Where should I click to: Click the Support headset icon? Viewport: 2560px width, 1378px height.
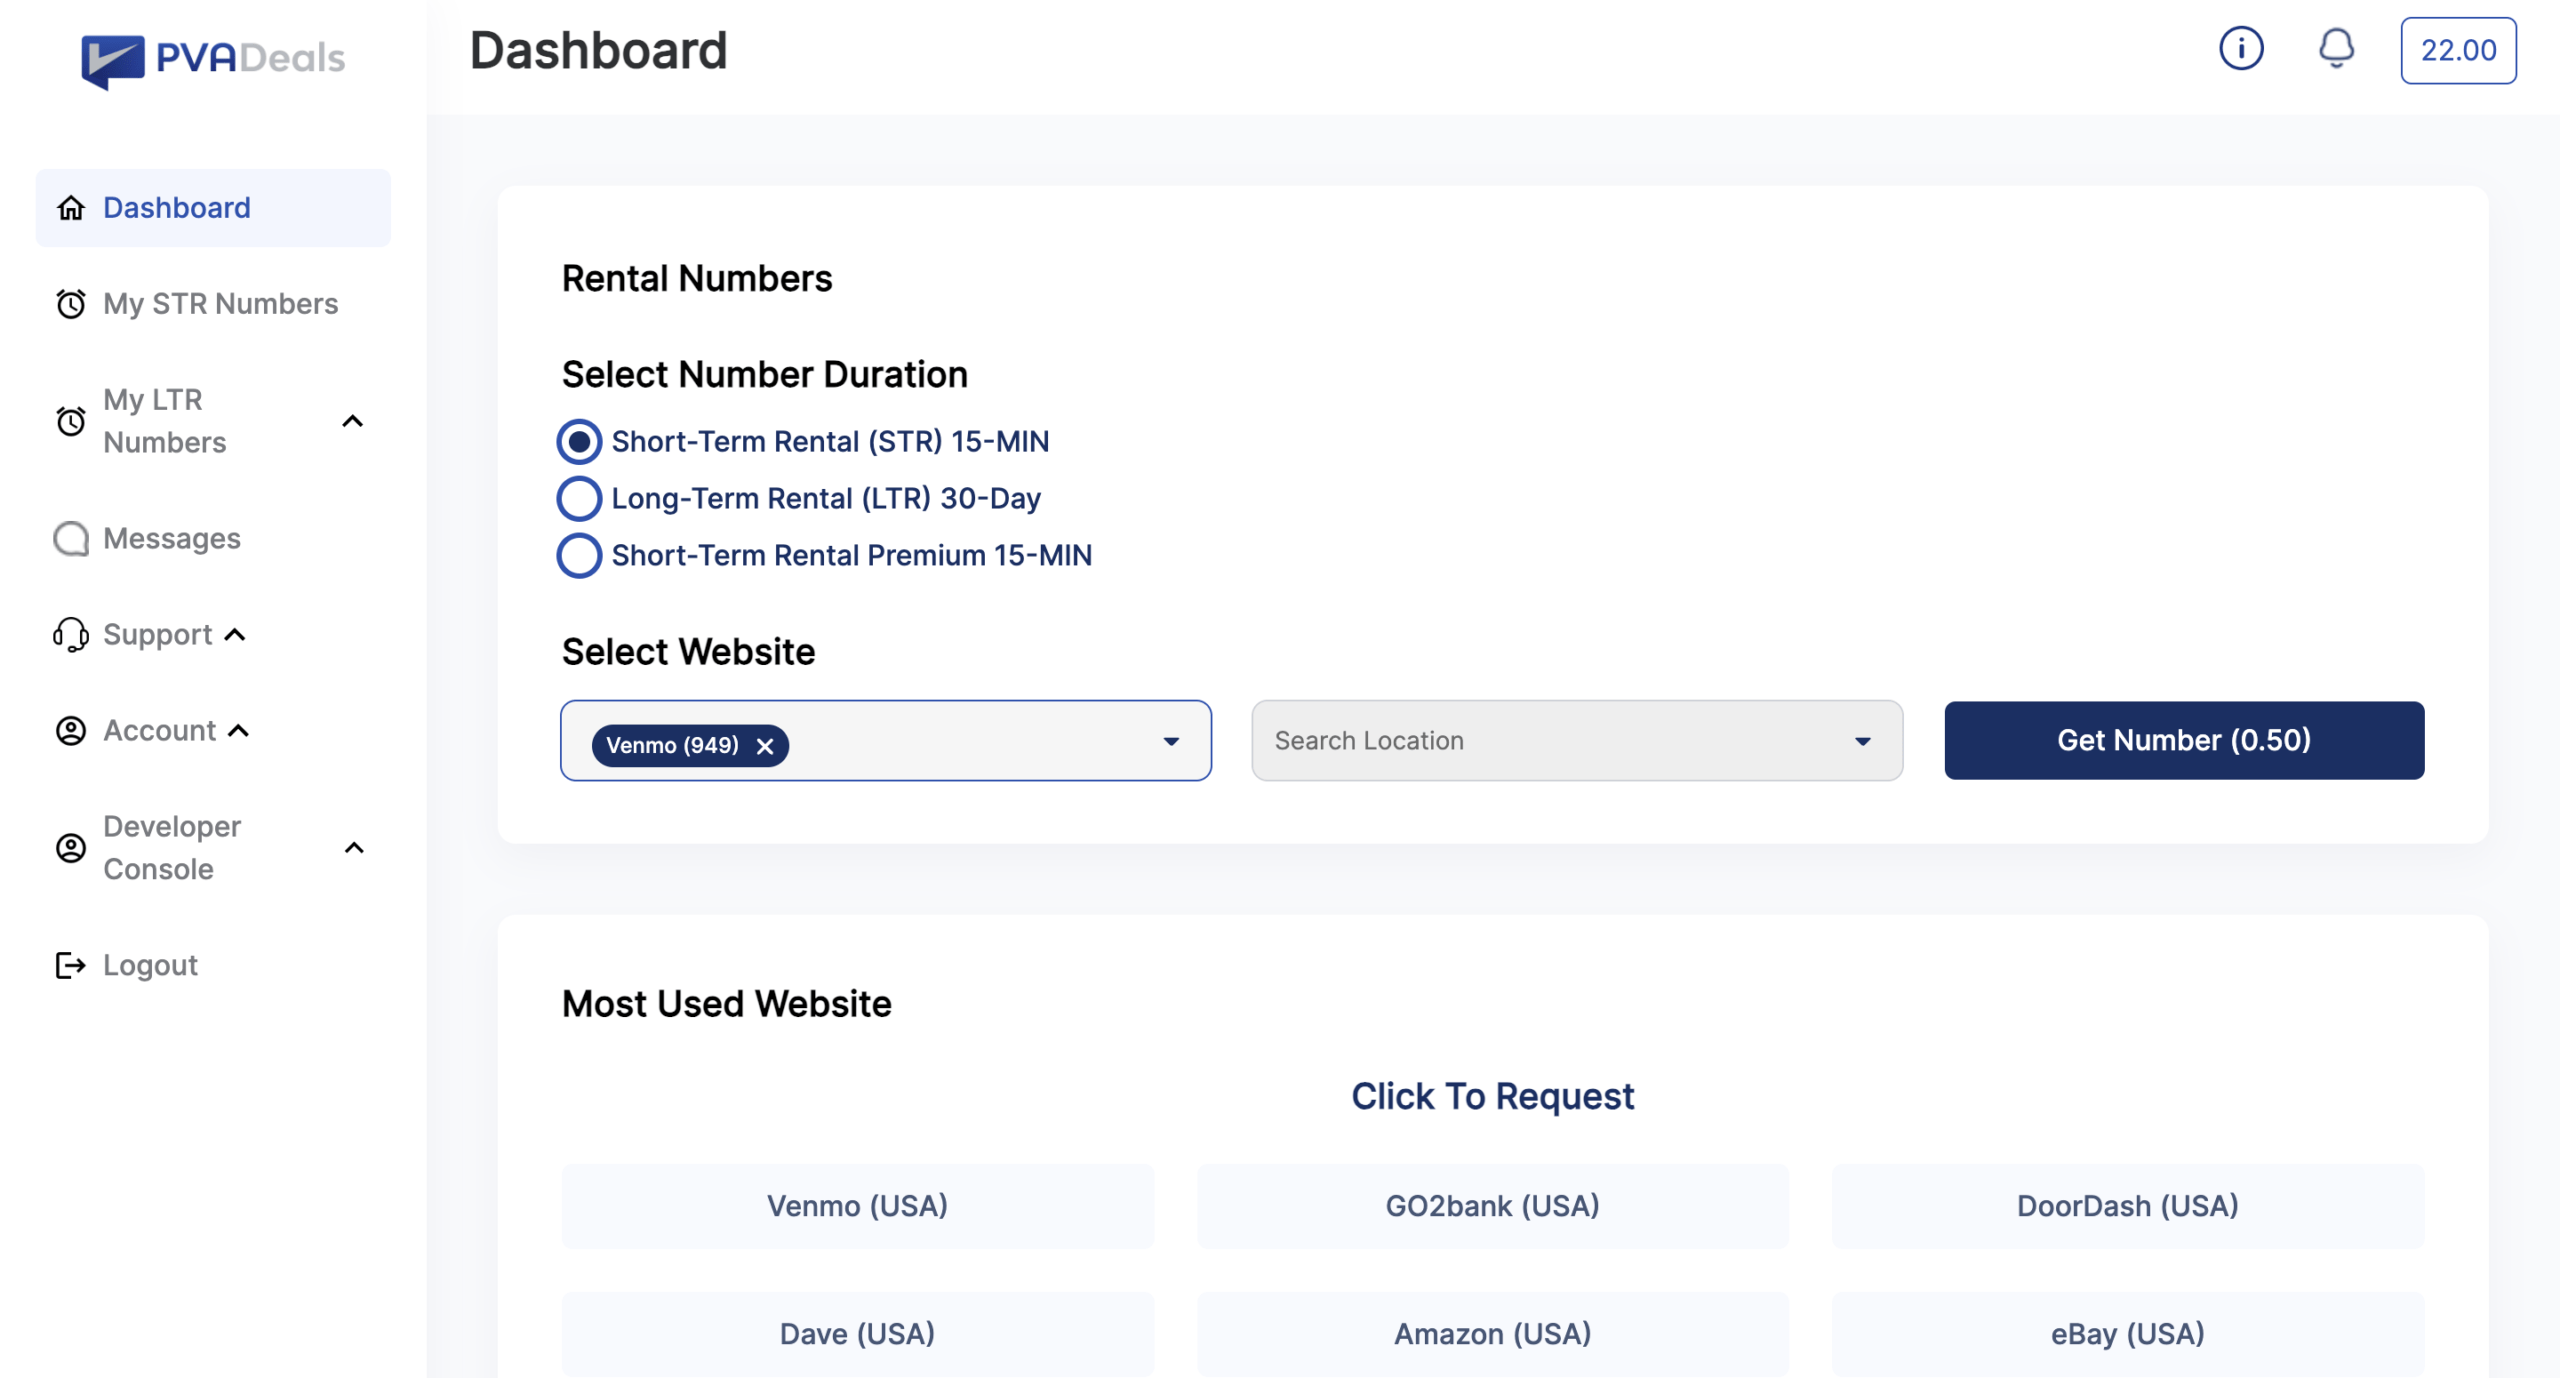tap(71, 635)
